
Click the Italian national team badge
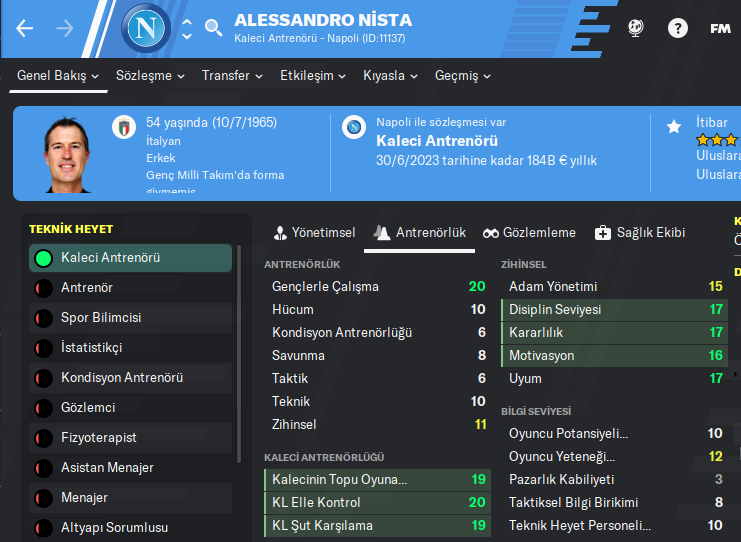coord(125,127)
